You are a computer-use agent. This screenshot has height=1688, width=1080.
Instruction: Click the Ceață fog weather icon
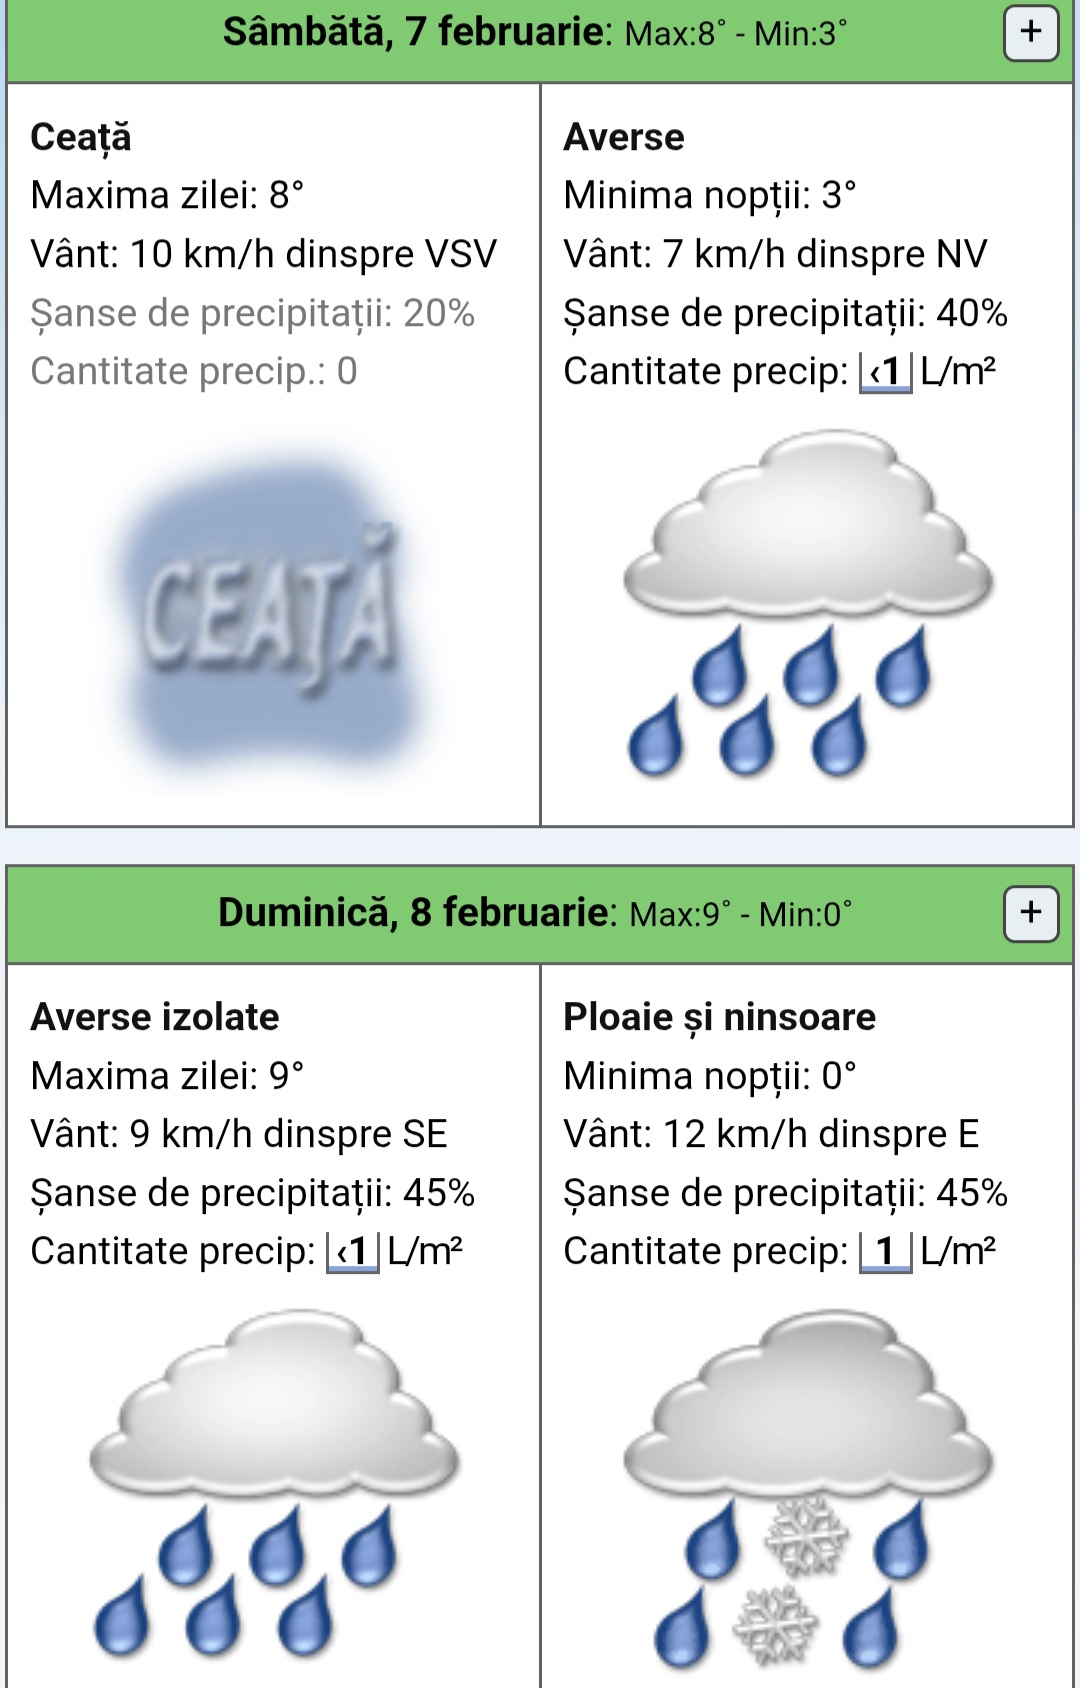270,610
